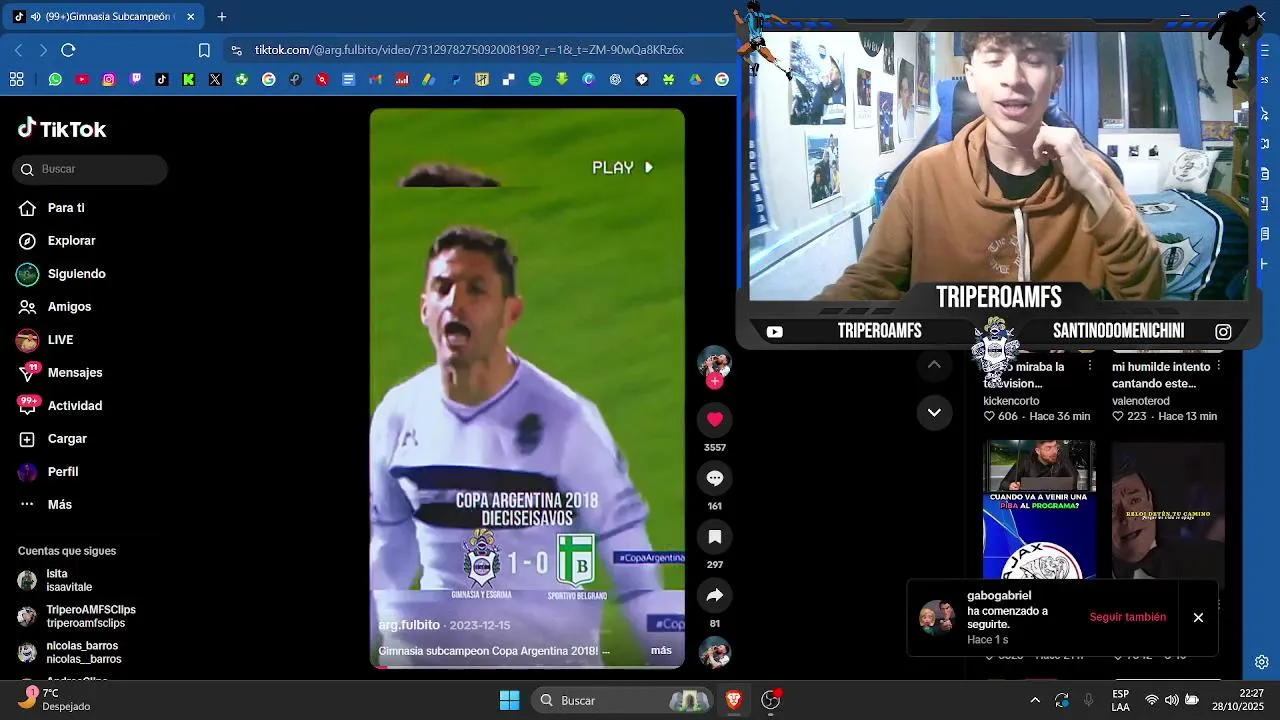The image size is (1280, 720).
Task: Go to previous video with up chevron
Action: tap(934, 365)
